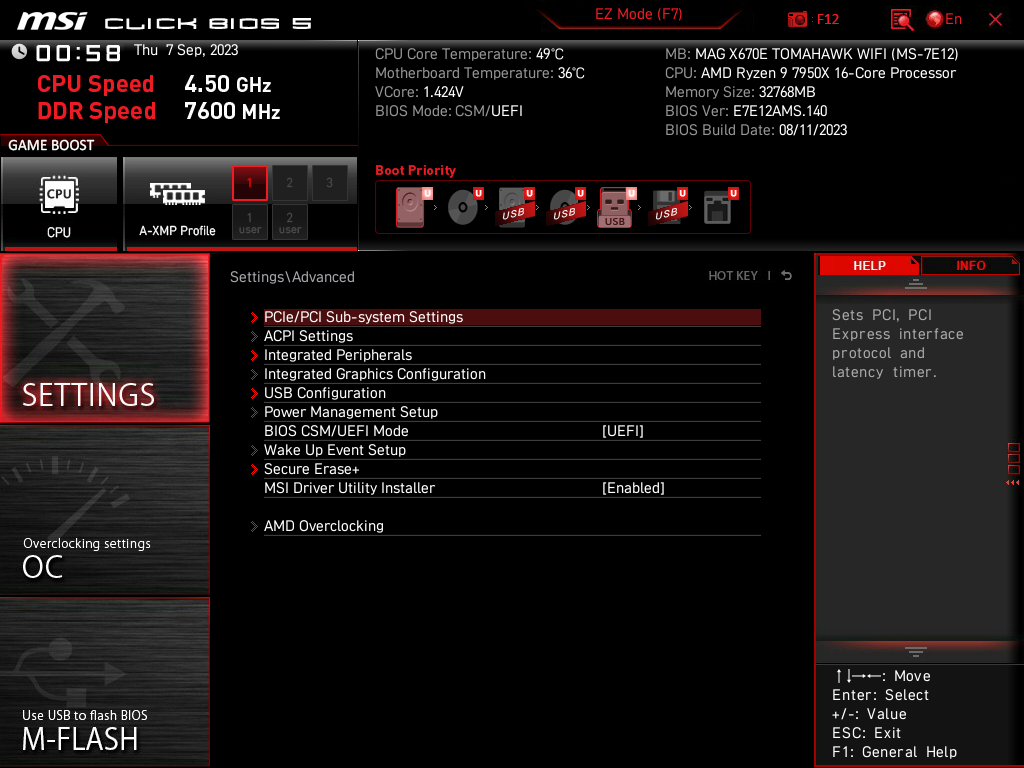Click the MSI Driver Utility Installer label
Image resolution: width=1024 pixels, height=768 pixels.
tap(349, 488)
